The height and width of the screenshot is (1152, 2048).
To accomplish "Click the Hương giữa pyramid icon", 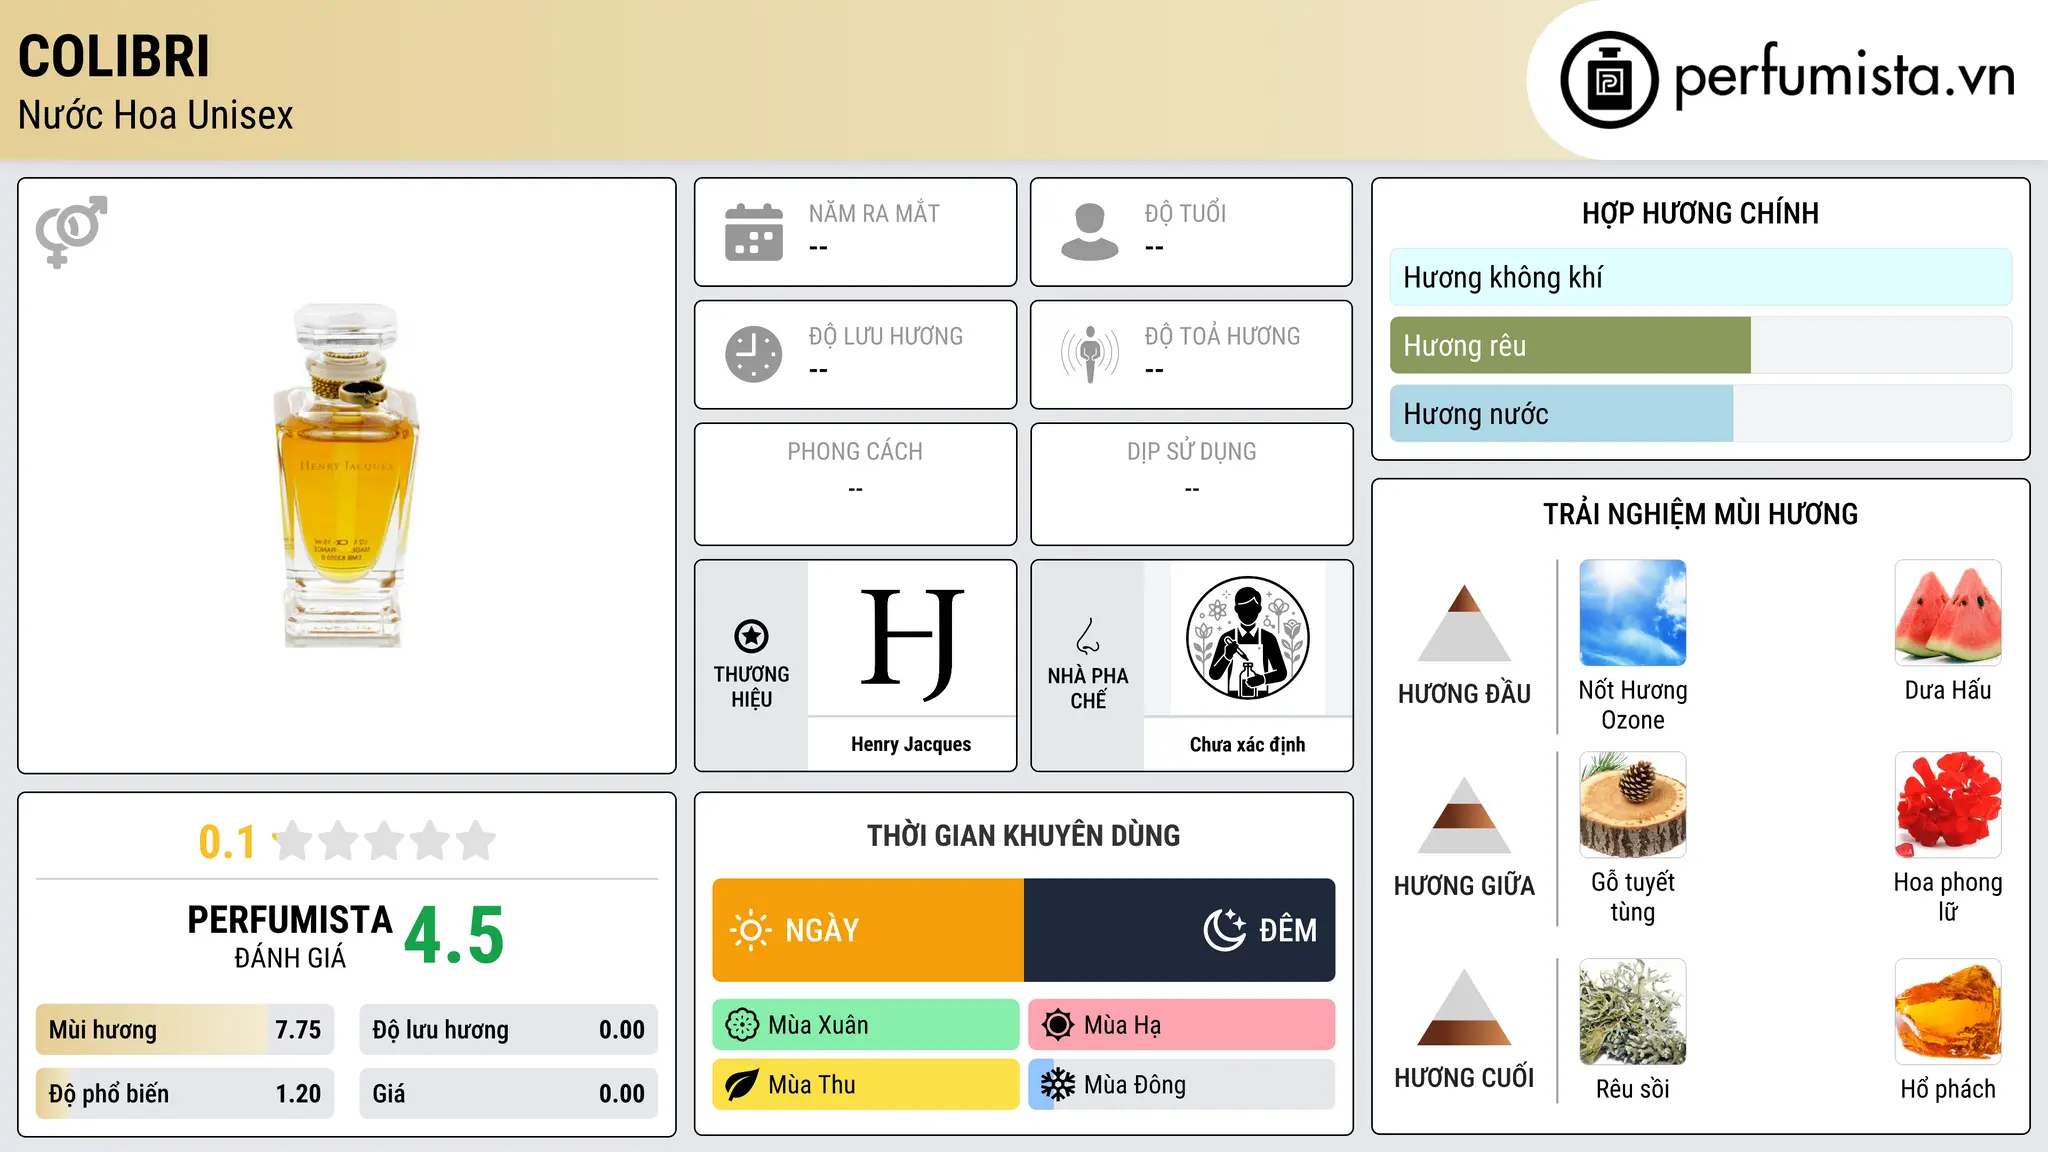I will click(1464, 815).
